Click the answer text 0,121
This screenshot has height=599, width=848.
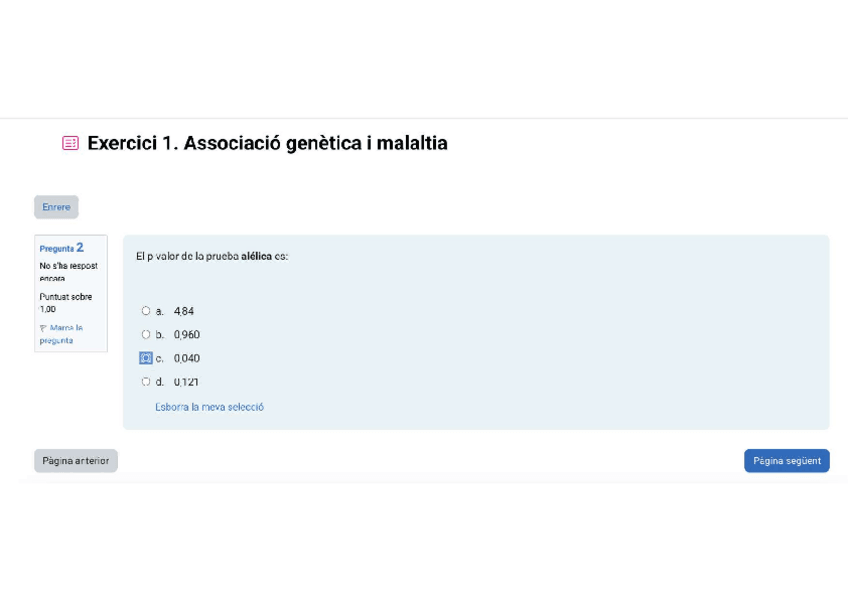point(187,382)
